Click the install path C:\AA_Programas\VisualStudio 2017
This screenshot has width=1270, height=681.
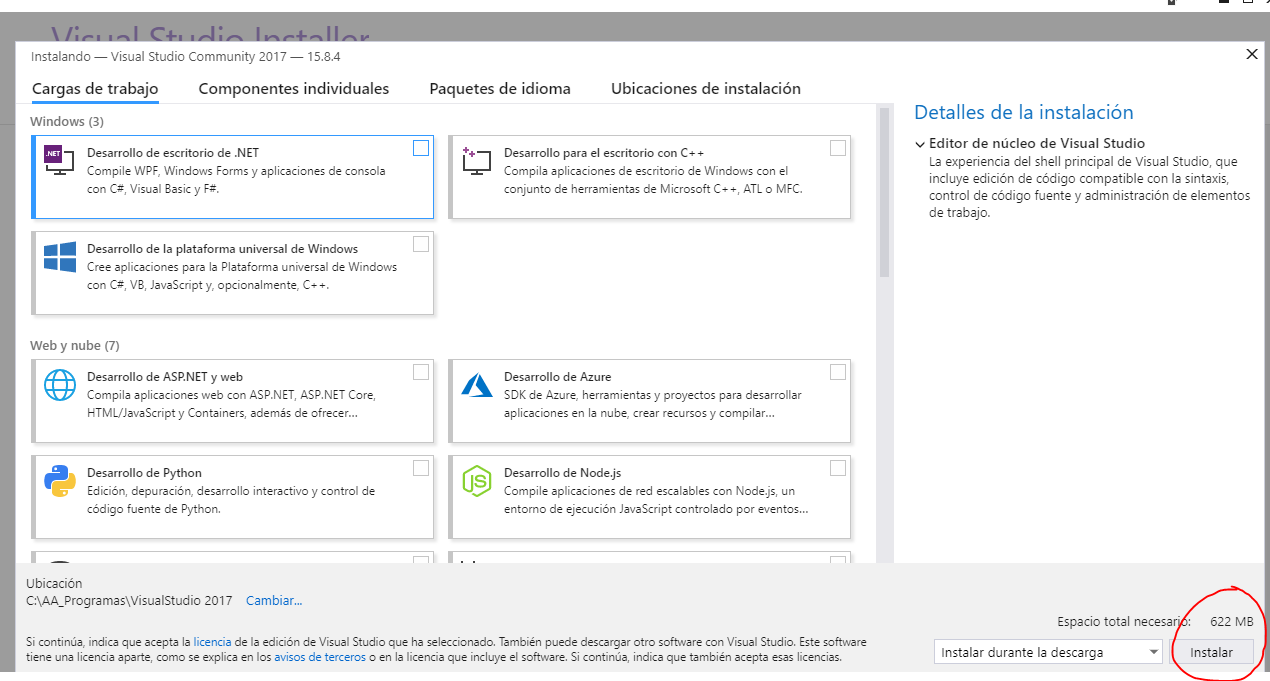click(129, 600)
